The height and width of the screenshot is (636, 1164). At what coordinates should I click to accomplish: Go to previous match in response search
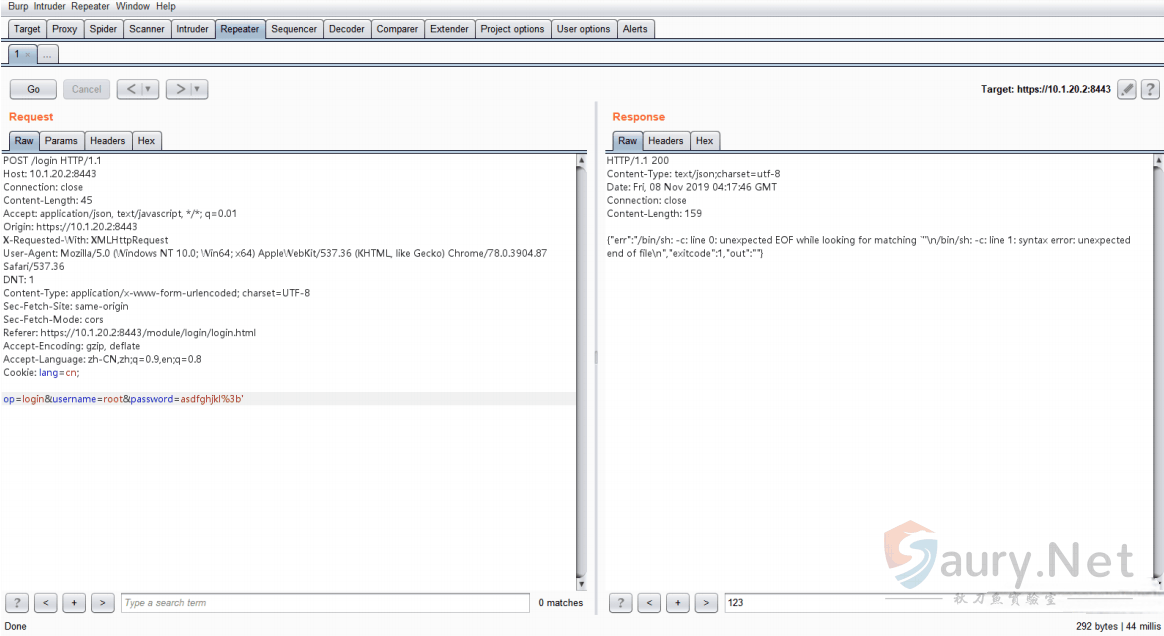pyautogui.click(x=650, y=603)
